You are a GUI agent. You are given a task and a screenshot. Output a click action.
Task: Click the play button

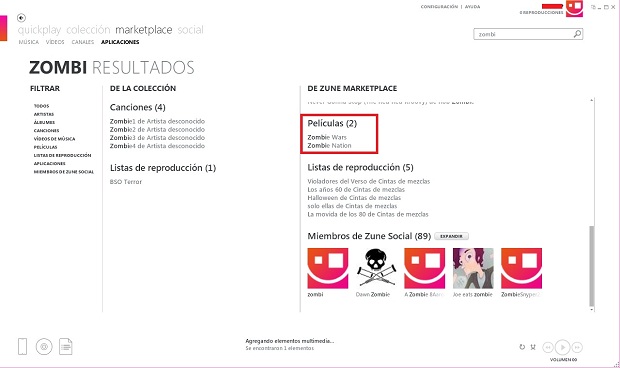pos(562,347)
